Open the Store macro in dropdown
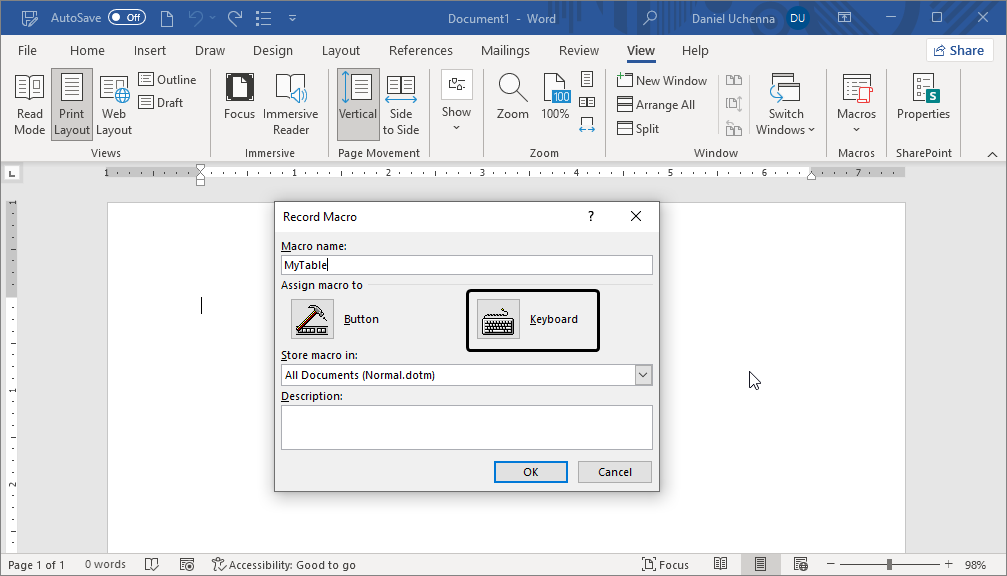 (x=644, y=374)
